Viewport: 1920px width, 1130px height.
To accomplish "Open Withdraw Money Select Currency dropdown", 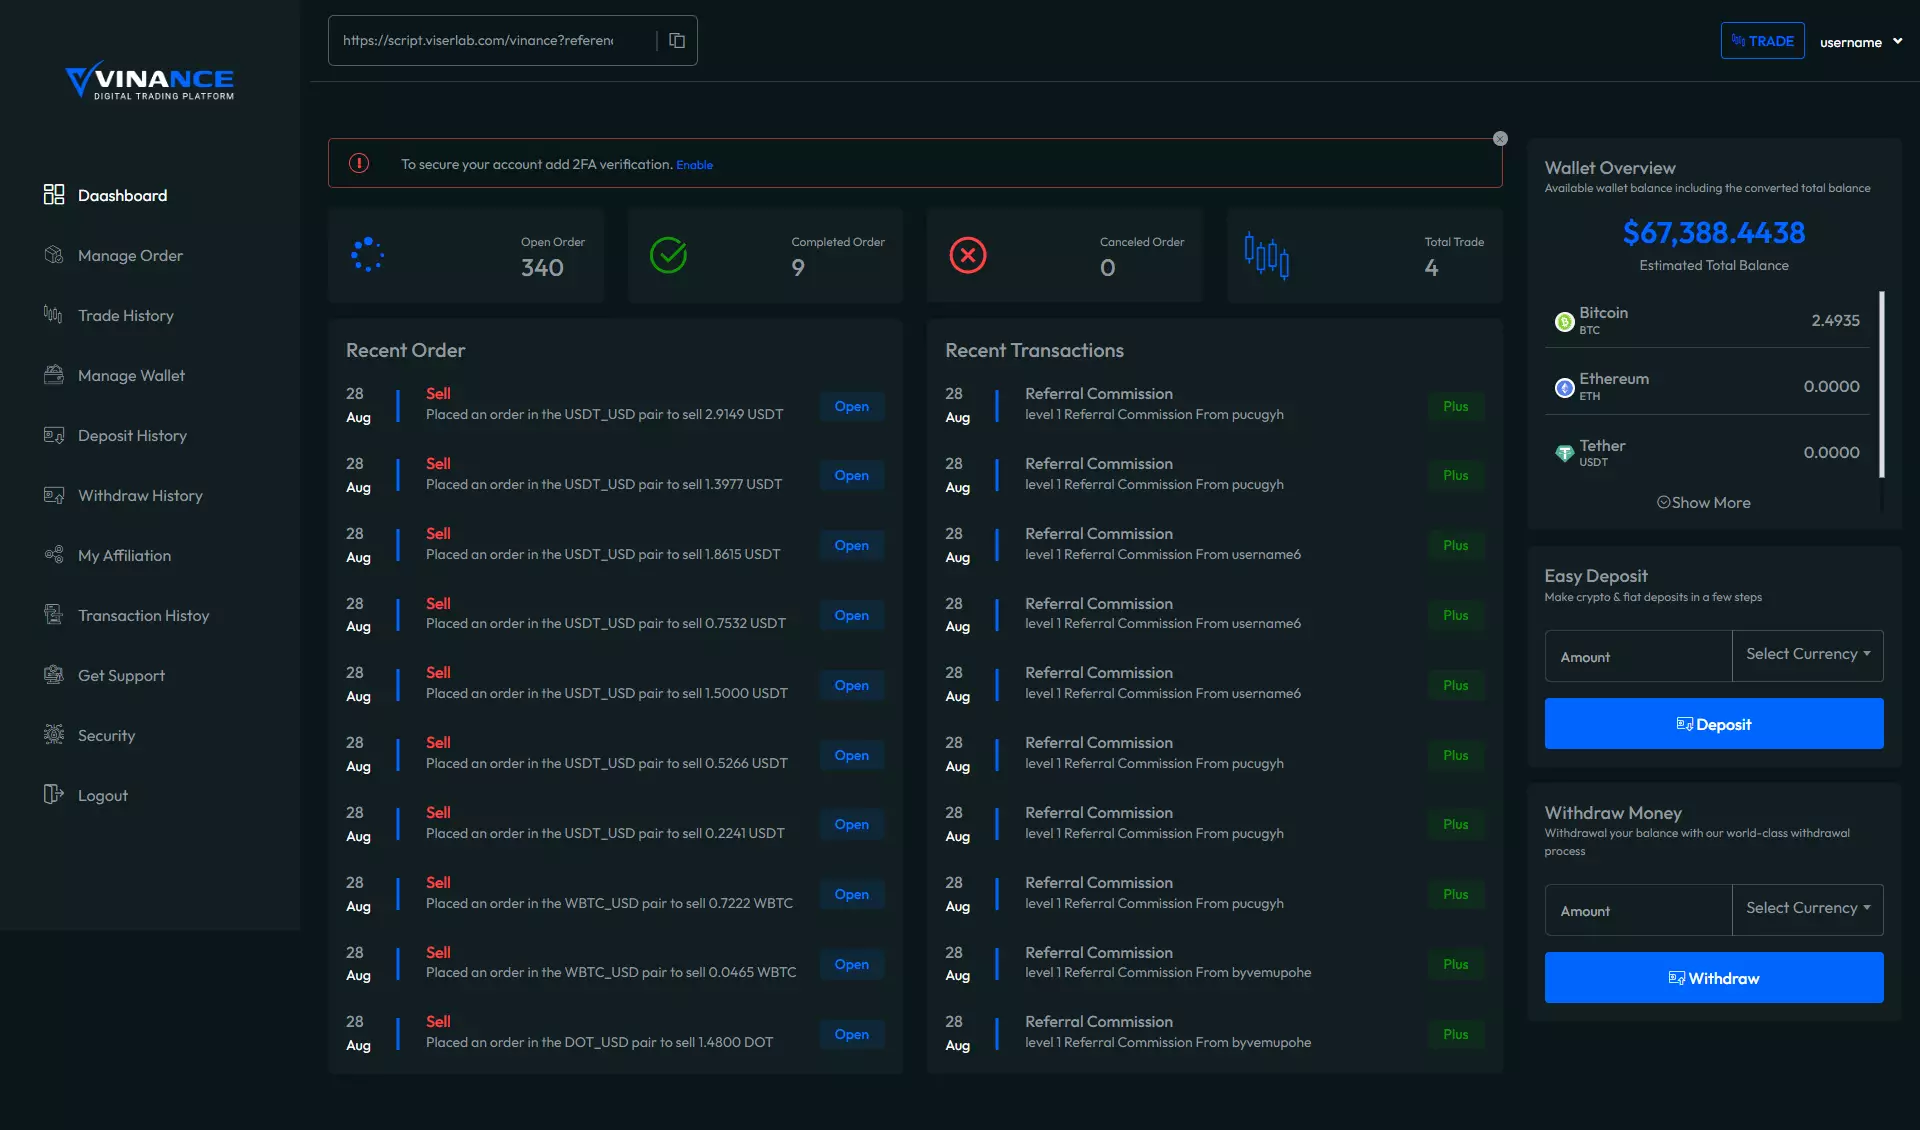I will point(1808,909).
